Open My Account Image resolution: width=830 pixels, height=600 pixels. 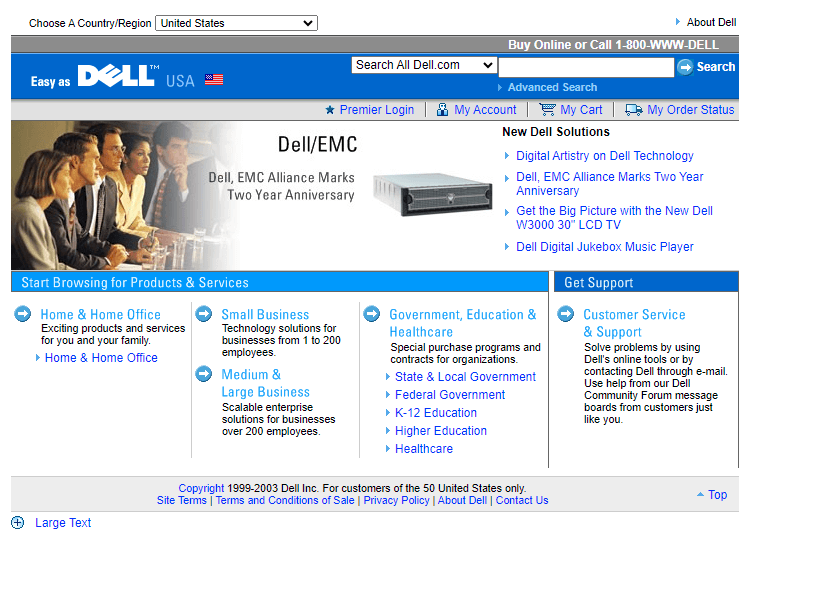(x=485, y=110)
